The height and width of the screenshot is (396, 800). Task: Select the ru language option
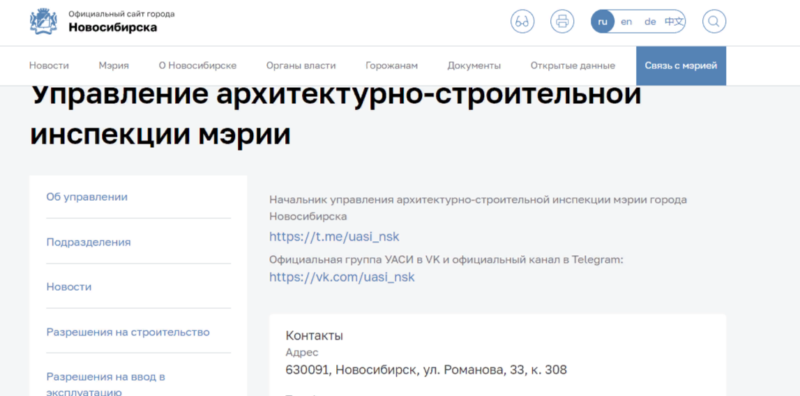click(603, 21)
